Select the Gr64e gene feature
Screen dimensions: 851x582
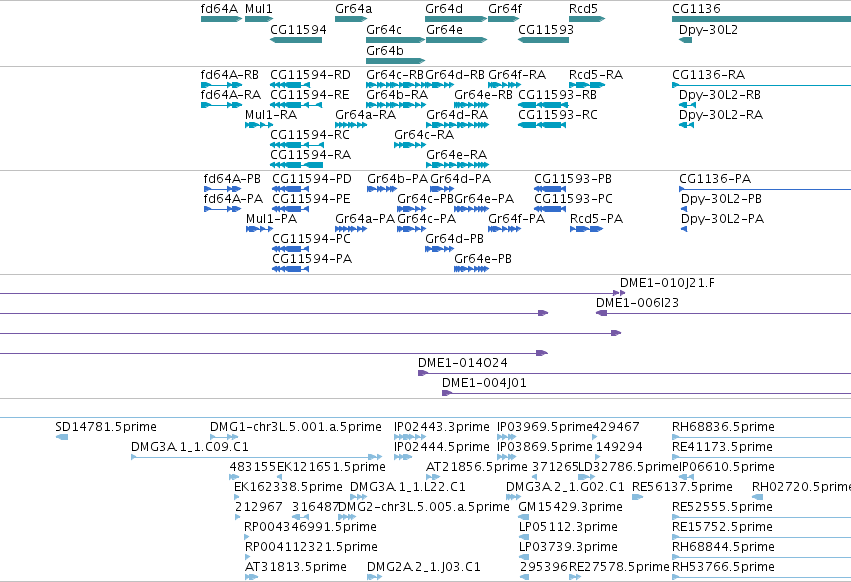(456, 40)
